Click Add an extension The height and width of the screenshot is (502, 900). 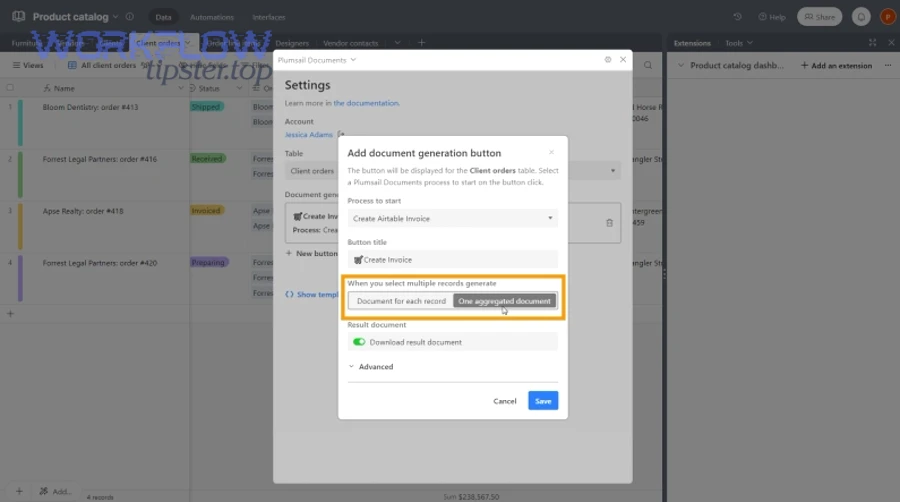pos(836,65)
